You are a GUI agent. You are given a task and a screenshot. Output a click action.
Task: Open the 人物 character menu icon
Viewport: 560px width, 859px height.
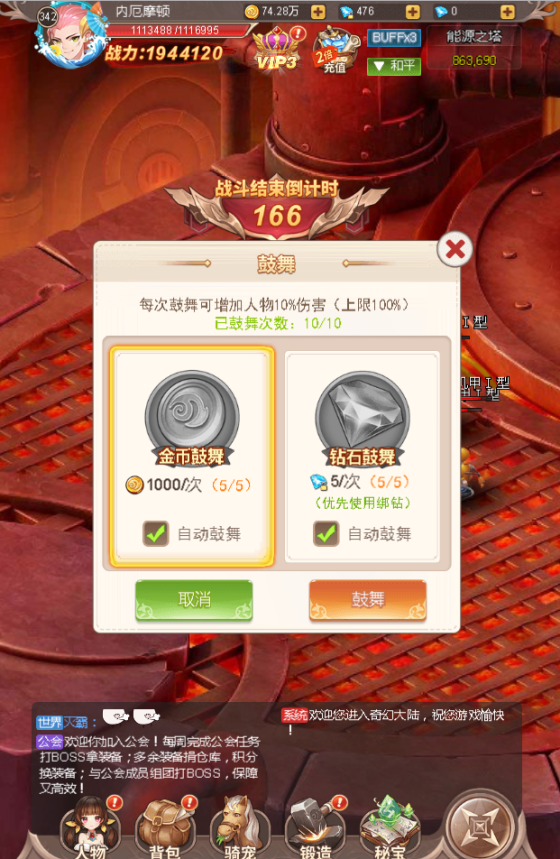pyautogui.click(x=90, y=827)
